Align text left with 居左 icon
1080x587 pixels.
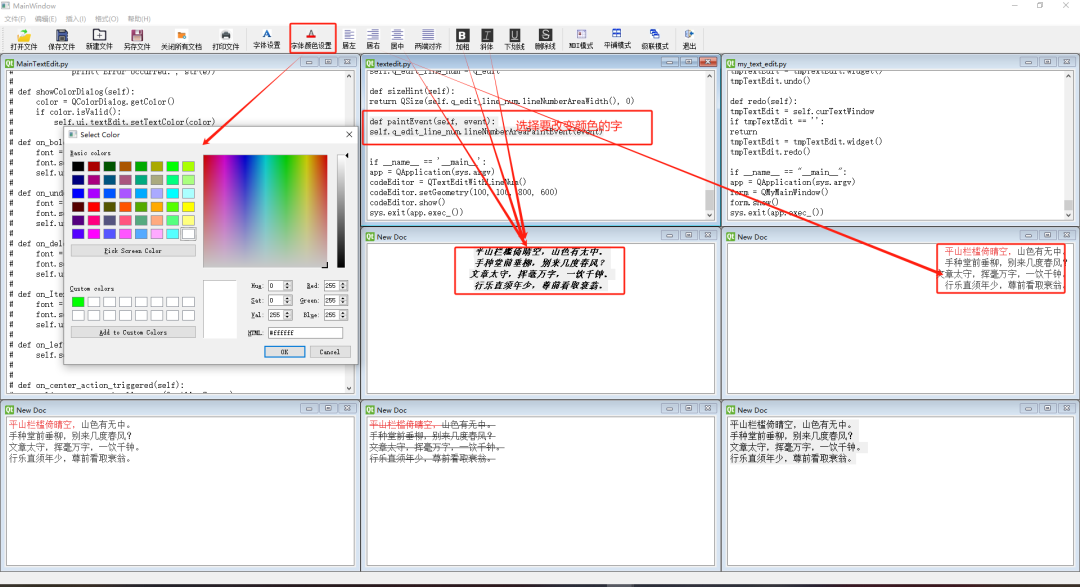point(349,39)
